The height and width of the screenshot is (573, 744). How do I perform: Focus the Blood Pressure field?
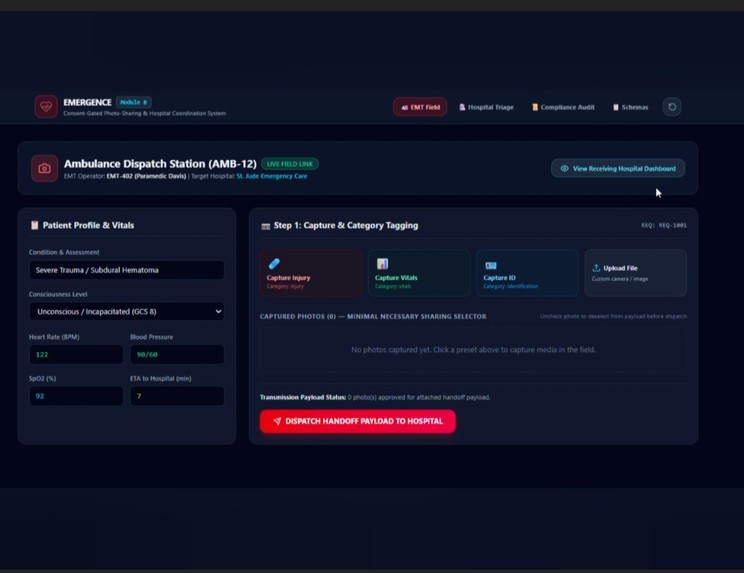click(177, 354)
